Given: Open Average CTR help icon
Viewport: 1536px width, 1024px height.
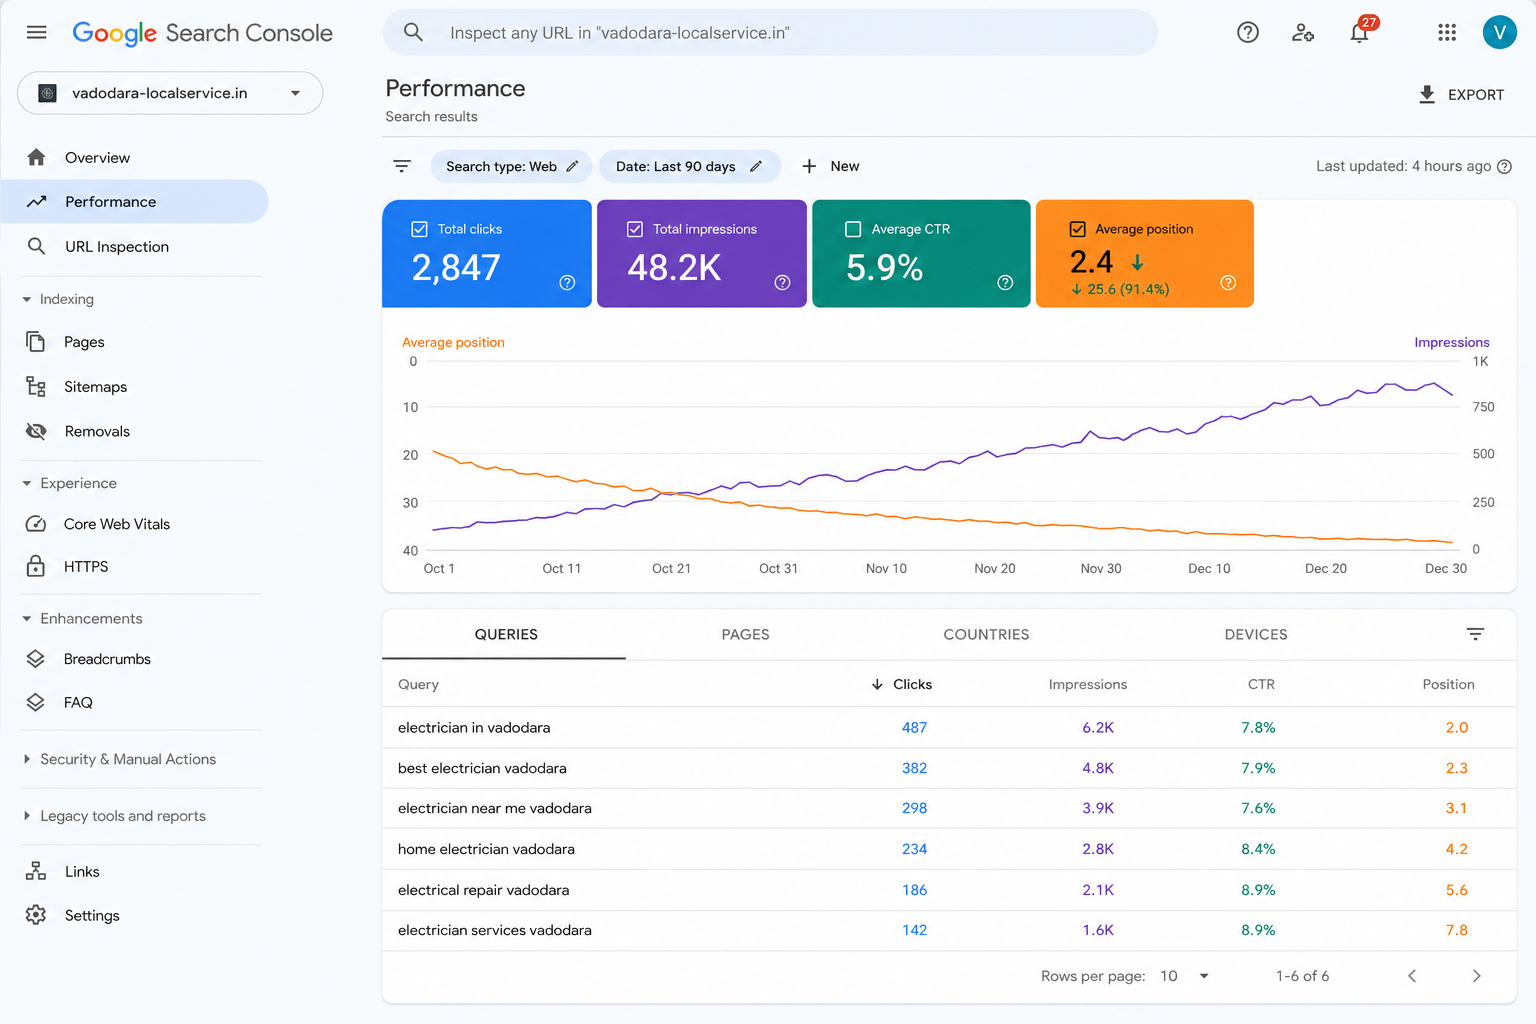Looking at the screenshot, I should click(x=1005, y=282).
